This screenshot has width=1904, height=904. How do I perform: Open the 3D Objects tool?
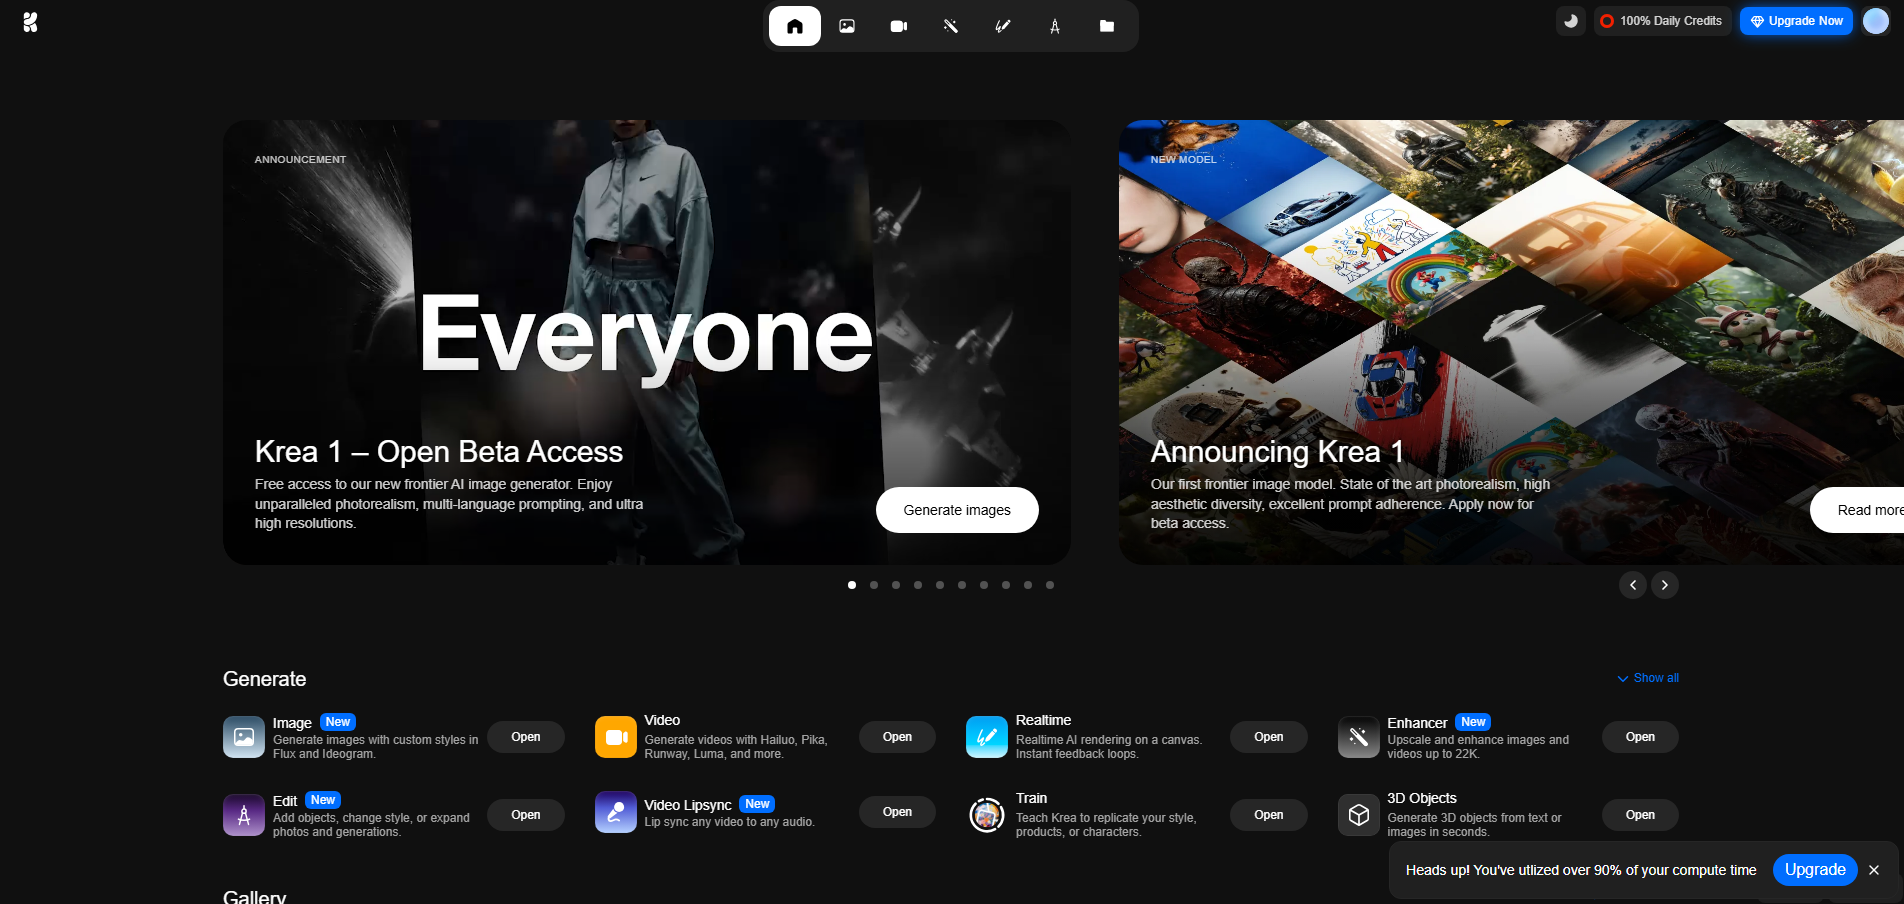click(x=1640, y=815)
